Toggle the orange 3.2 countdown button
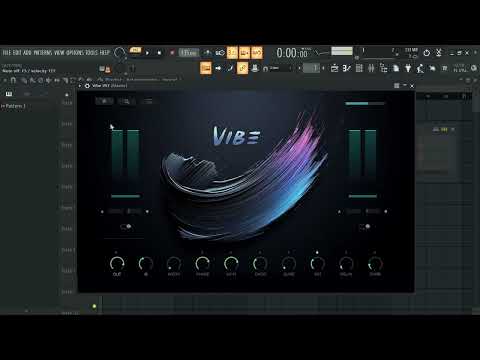Screen dimensions: 480x360 (x=232, y=53)
